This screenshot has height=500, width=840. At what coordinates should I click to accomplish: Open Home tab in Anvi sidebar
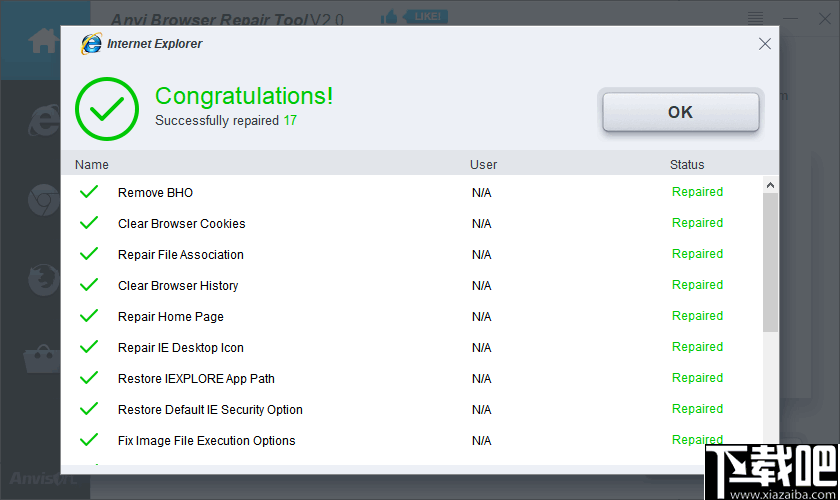(44, 41)
